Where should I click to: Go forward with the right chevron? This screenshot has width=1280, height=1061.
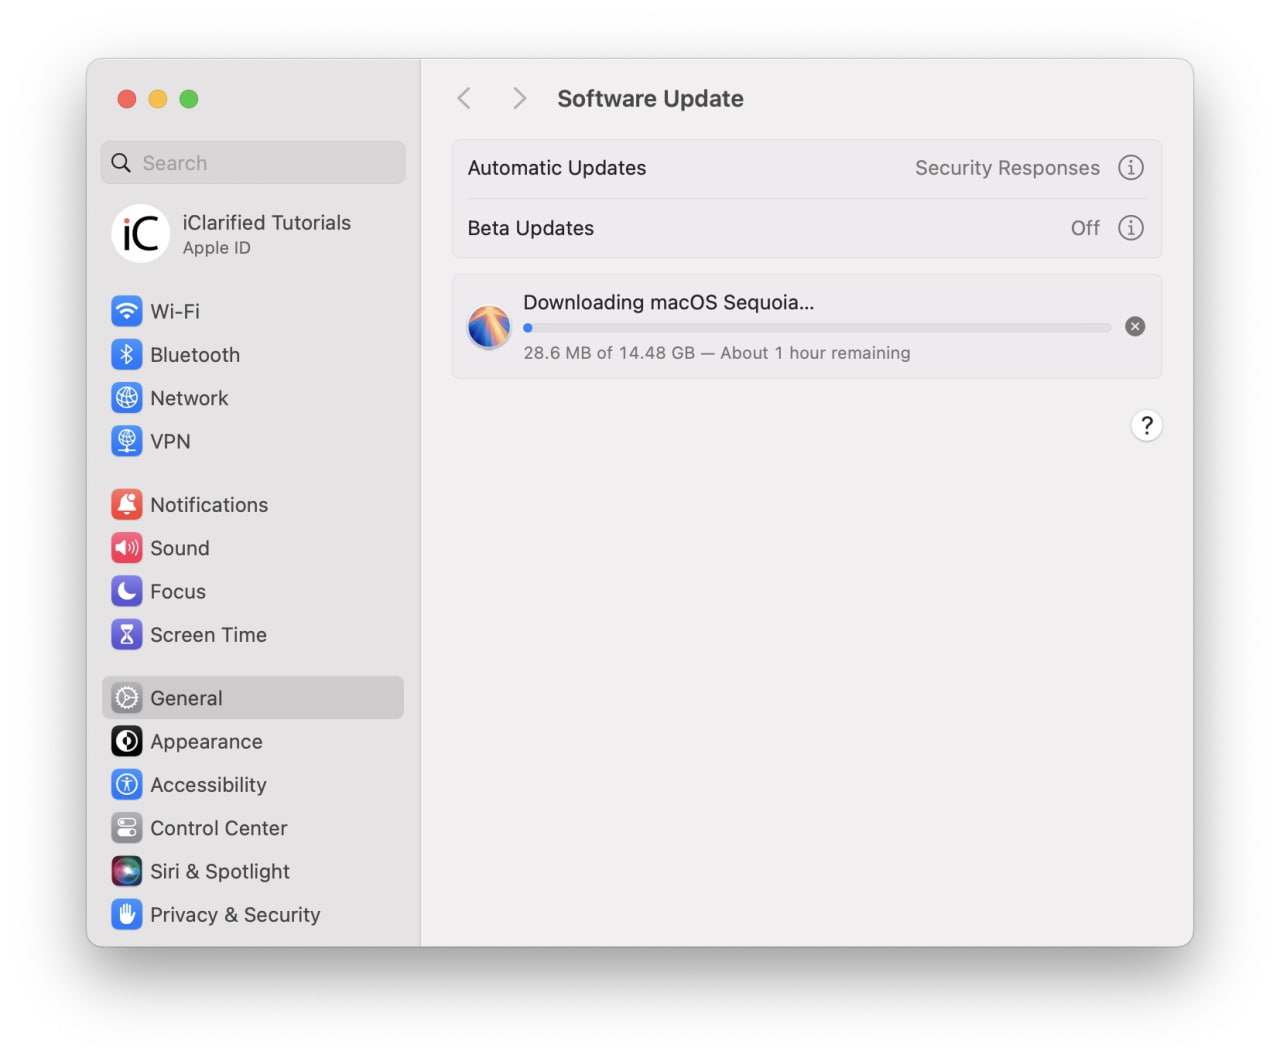click(x=519, y=98)
